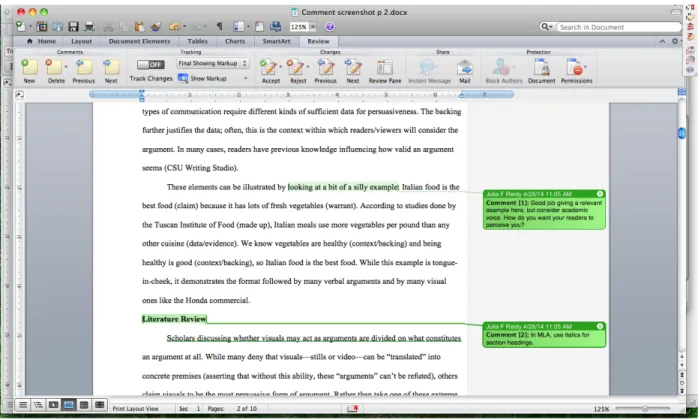Delete the selected comment
The image size is (698, 420).
(x=54, y=71)
